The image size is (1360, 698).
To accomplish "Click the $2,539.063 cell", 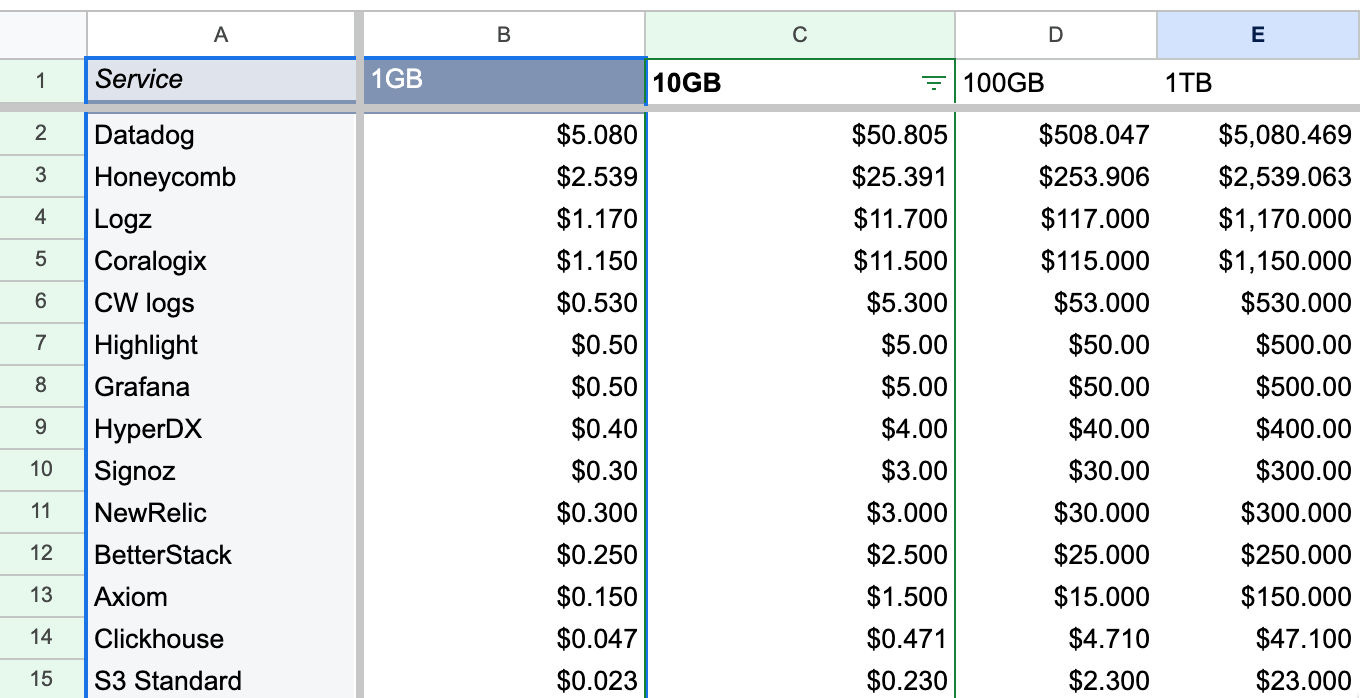I will tap(1258, 176).
